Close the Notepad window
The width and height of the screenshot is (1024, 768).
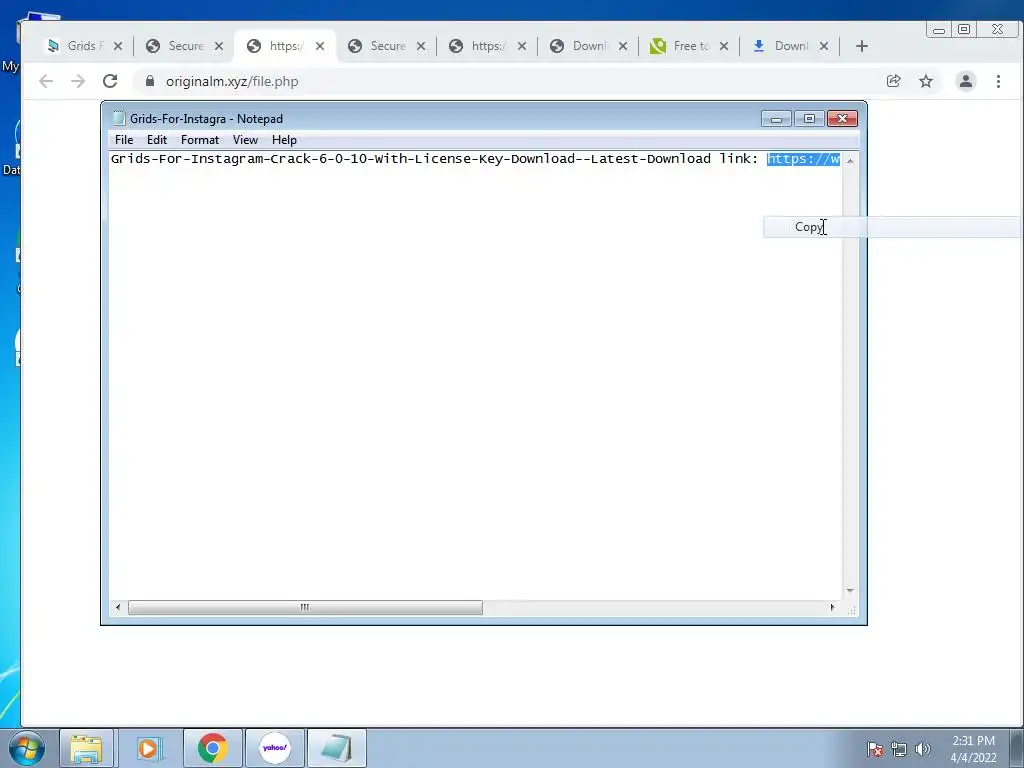(x=842, y=119)
